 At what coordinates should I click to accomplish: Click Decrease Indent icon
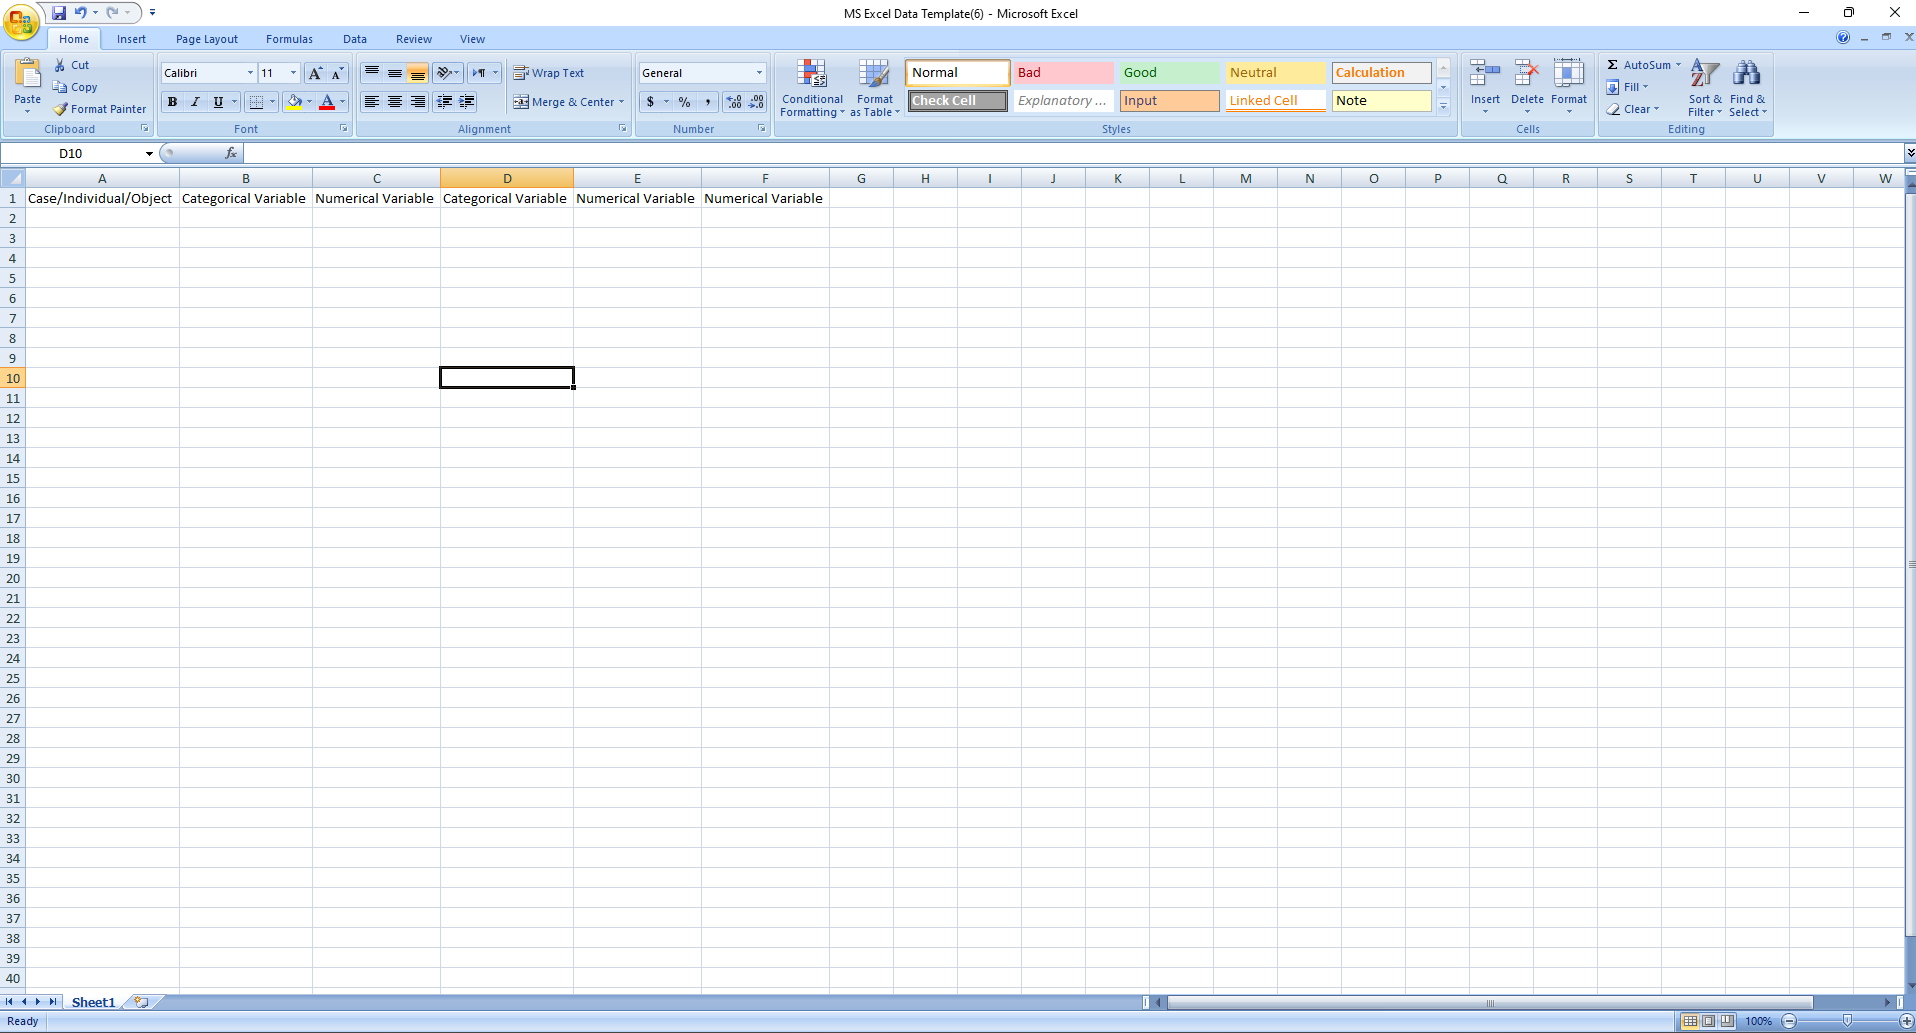point(444,102)
